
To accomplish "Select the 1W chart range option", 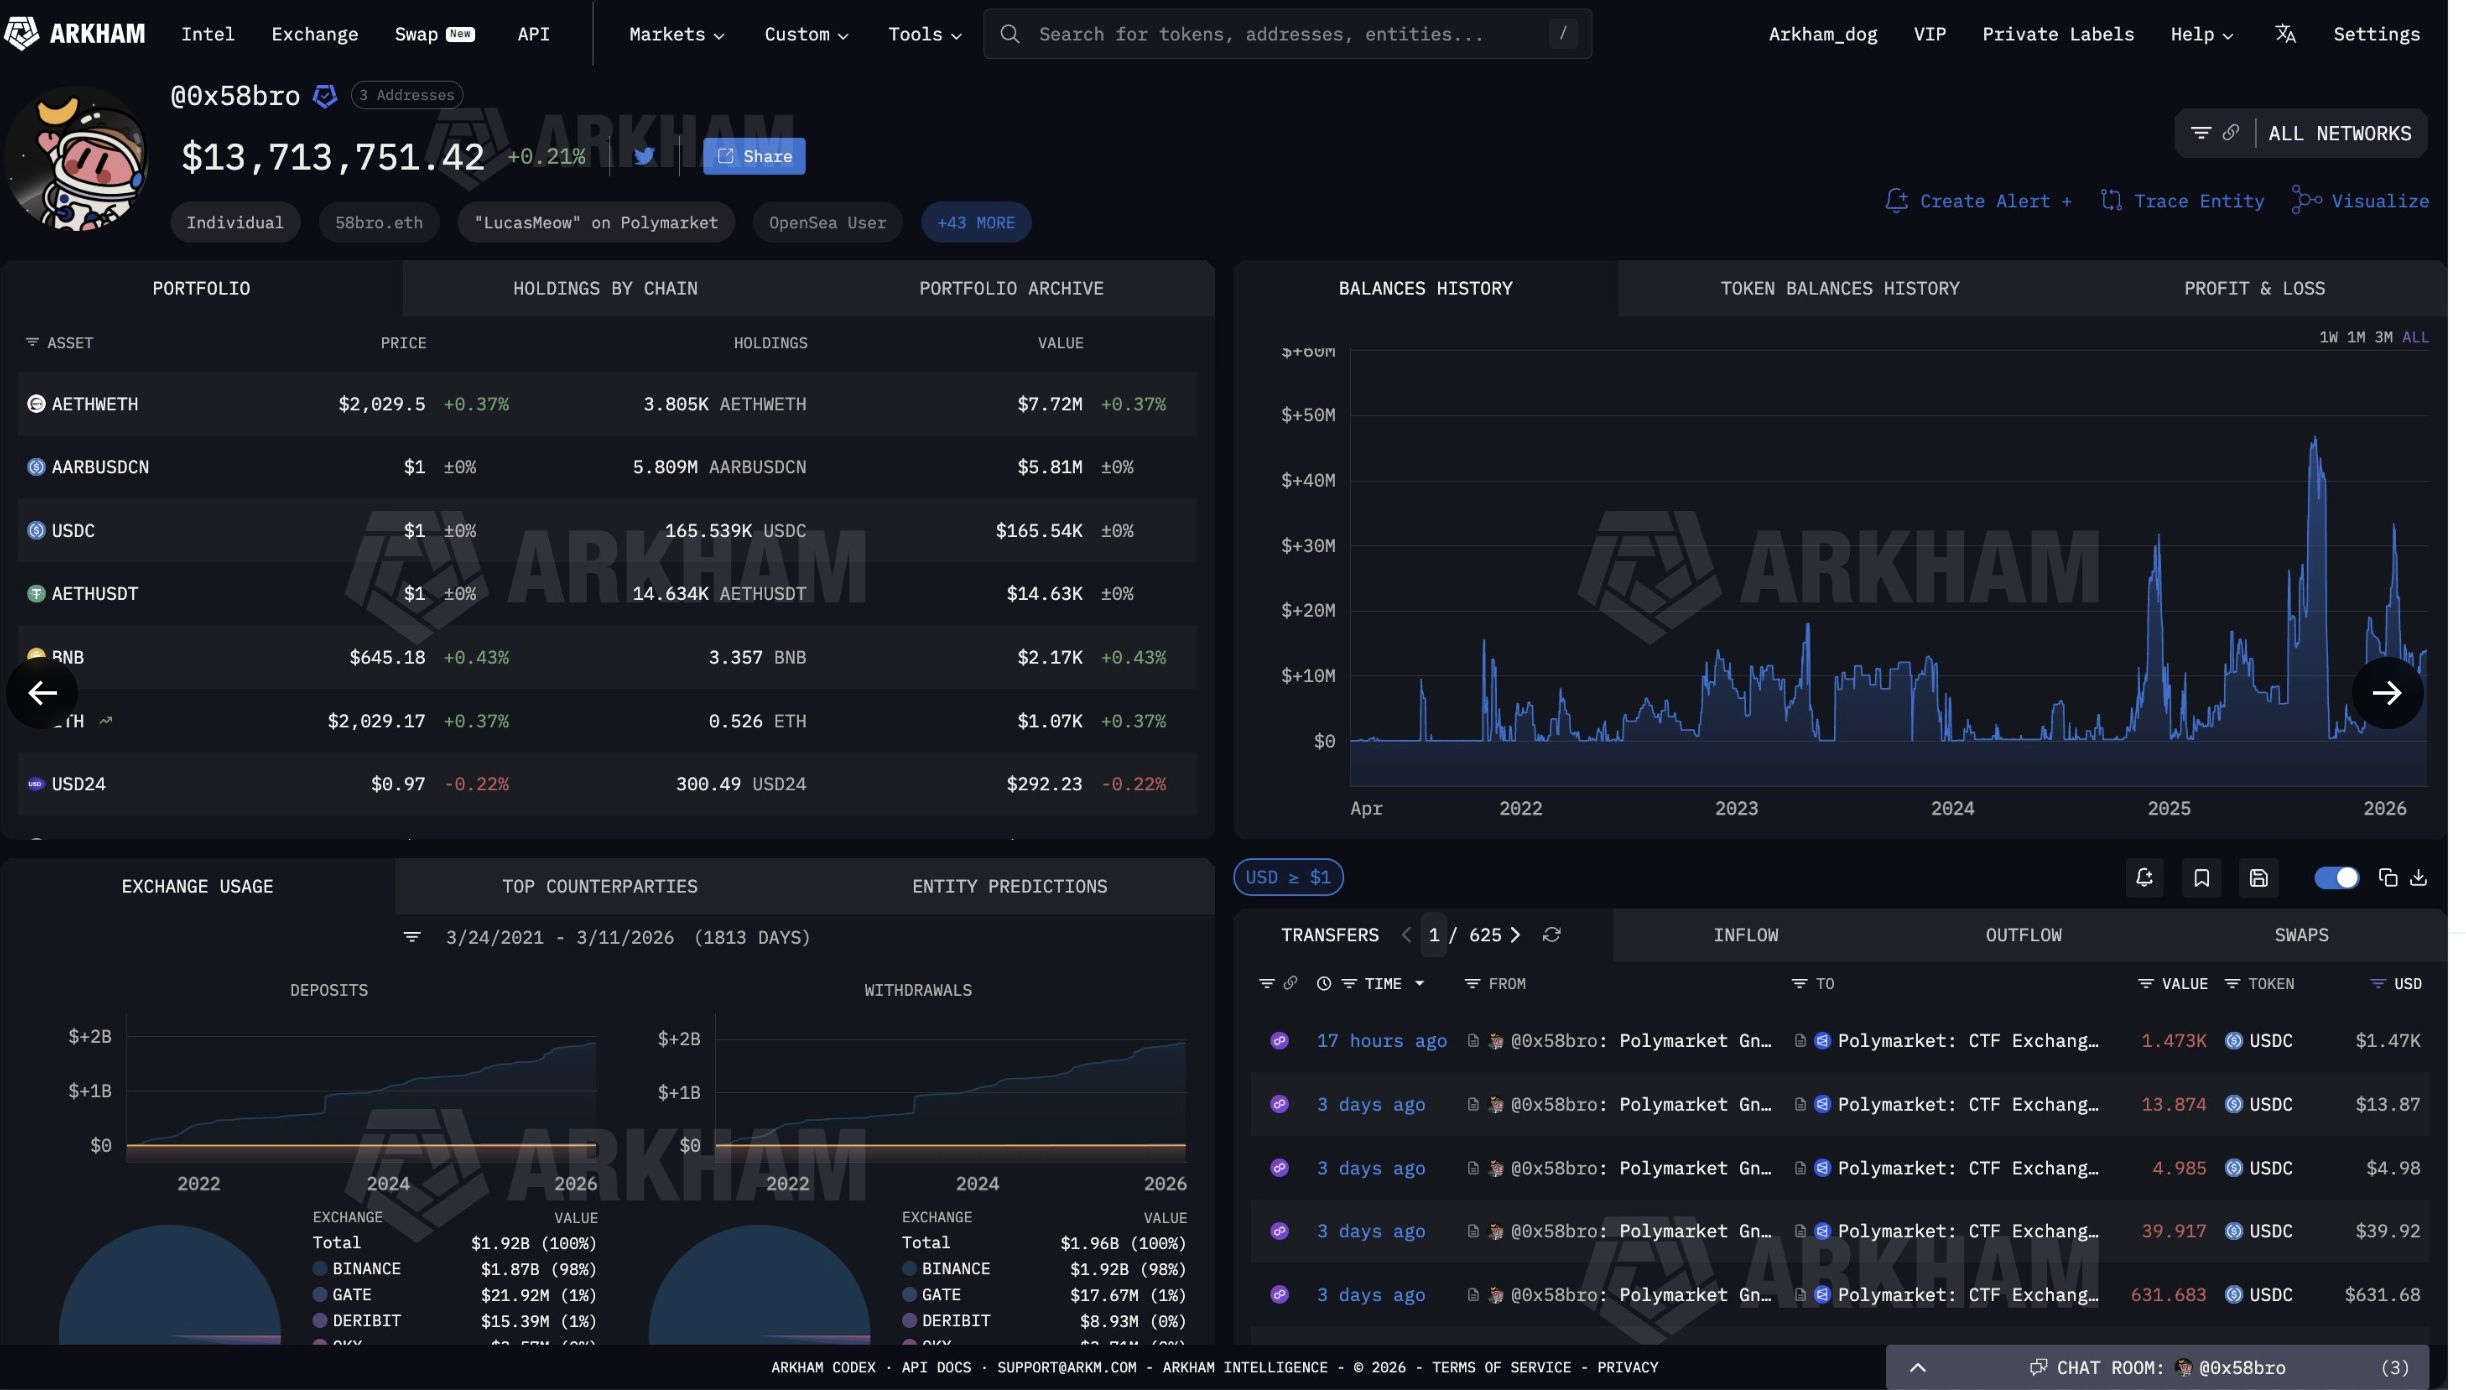I will [x=2328, y=338].
